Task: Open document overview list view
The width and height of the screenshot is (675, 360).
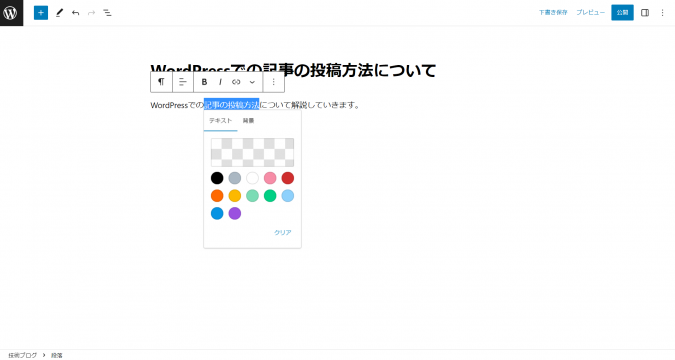Action: tap(107, 13)
